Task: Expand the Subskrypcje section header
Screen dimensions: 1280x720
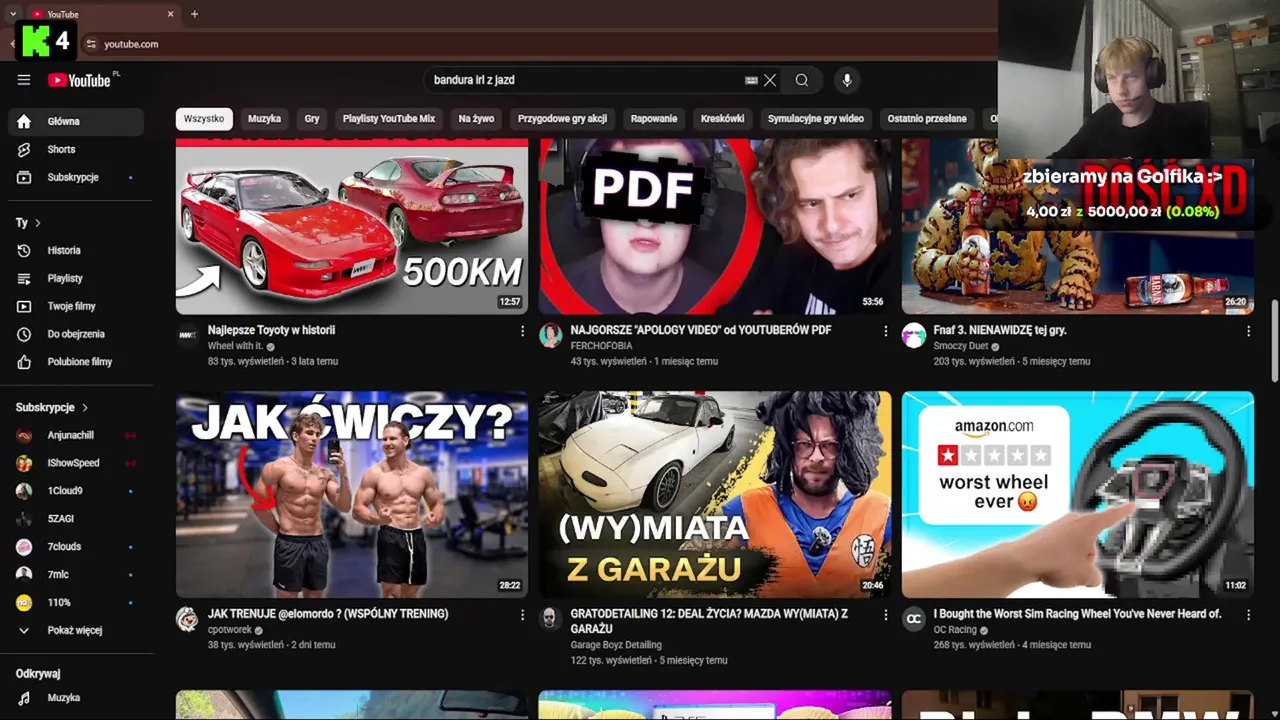Action: [52, 408]
